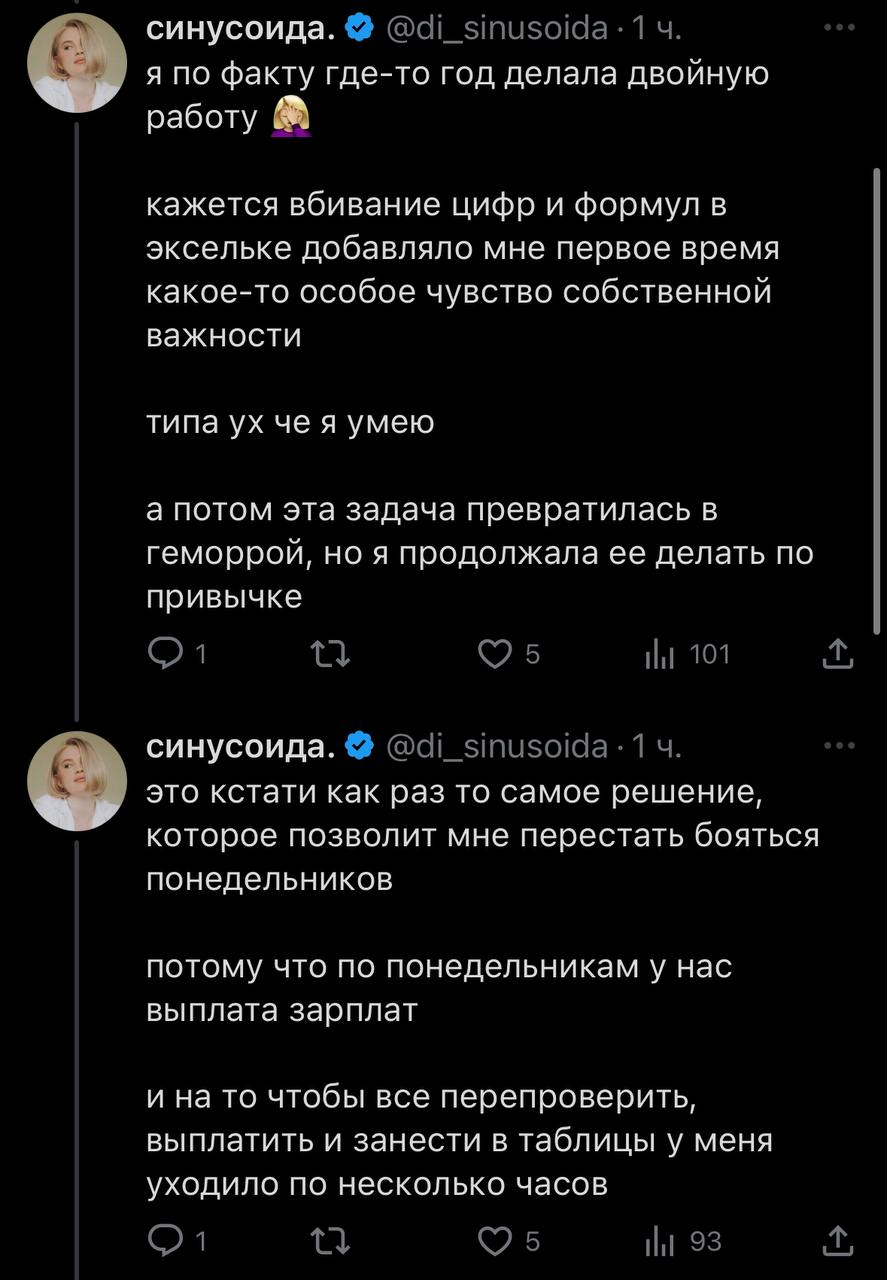The height and width of the screenshot is (1280, 887).
Task: Share the first tweet
Action: tap(837, 655)
